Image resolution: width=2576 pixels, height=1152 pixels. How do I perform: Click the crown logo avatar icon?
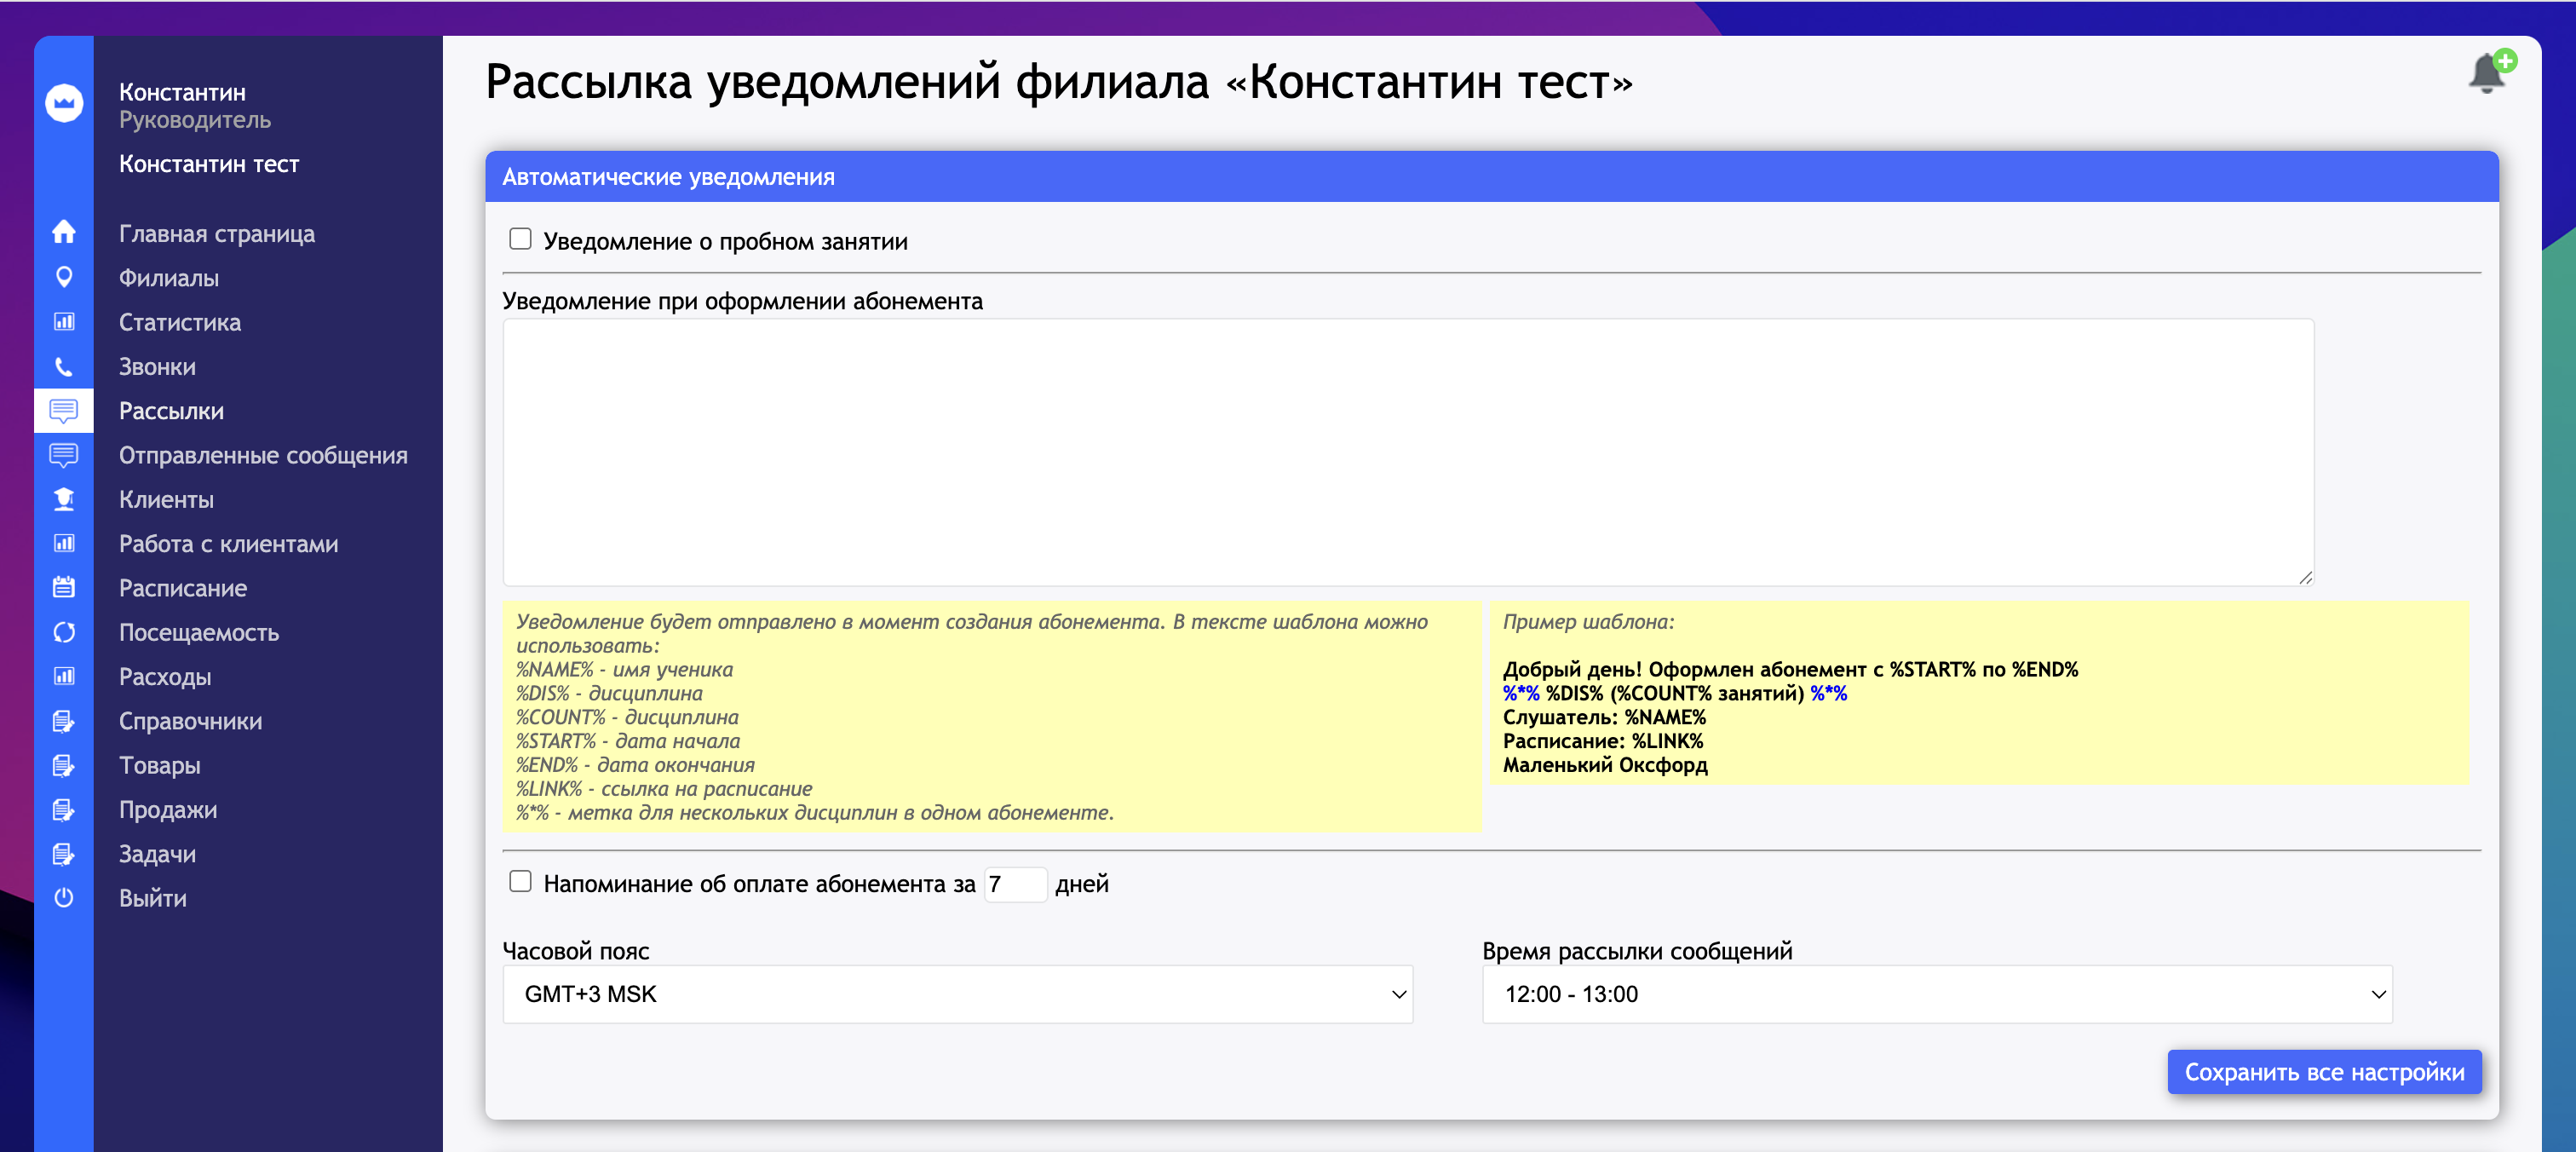[64, 103]
